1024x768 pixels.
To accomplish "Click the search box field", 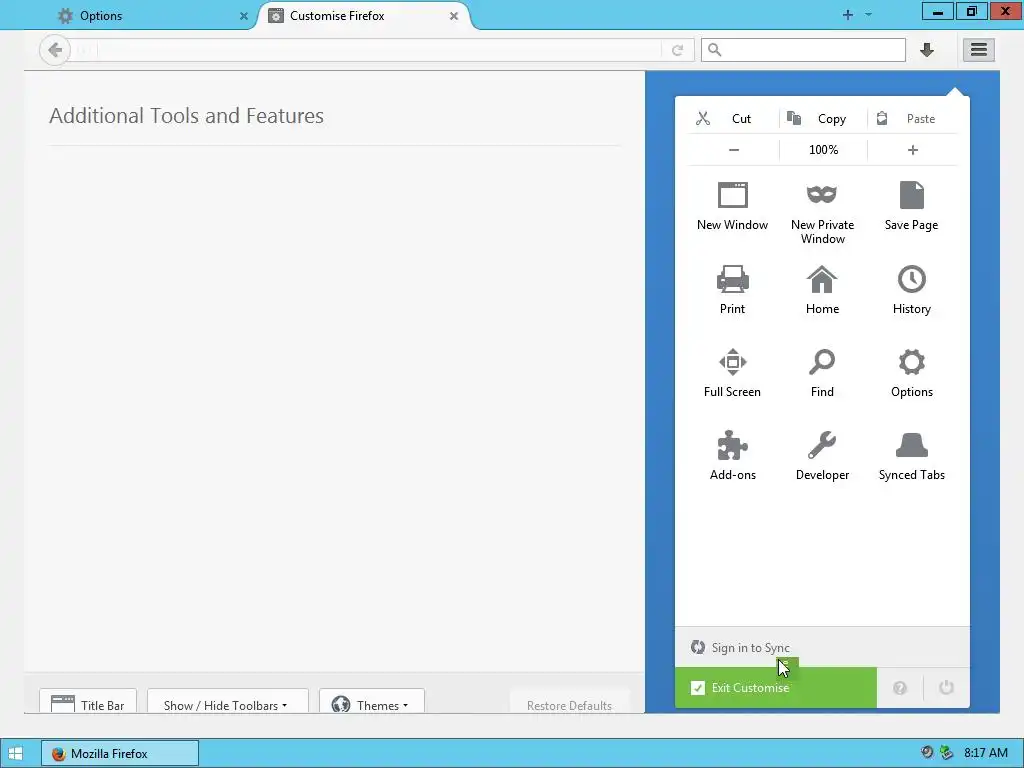I will [803, 50].
